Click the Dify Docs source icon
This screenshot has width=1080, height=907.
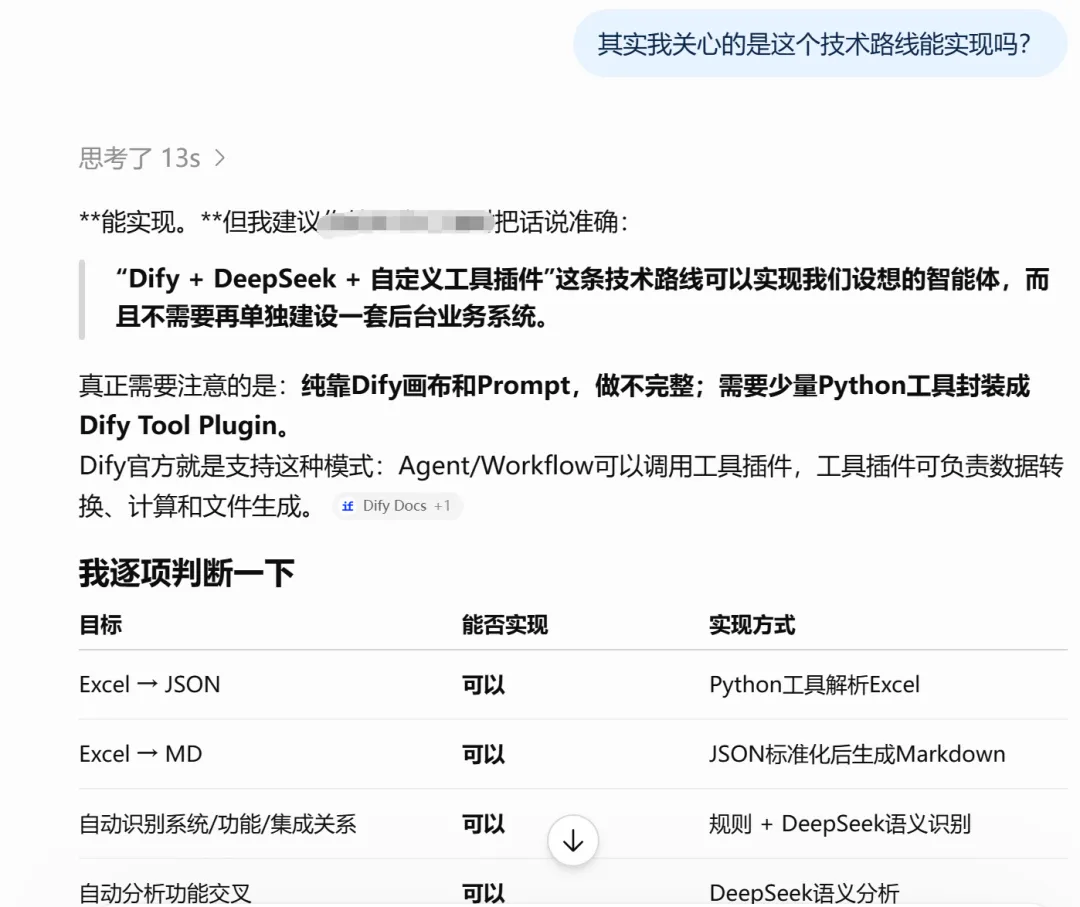tap(348, 506)
